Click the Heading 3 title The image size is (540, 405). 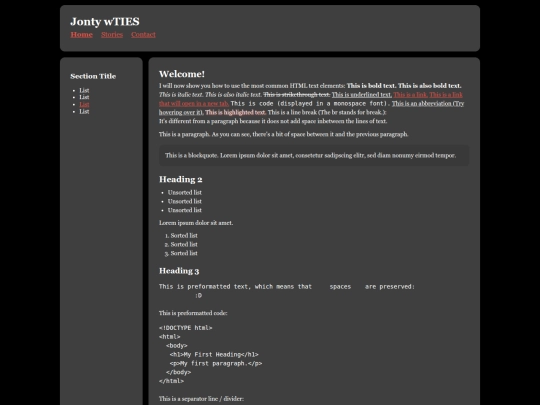coord(179,271)
